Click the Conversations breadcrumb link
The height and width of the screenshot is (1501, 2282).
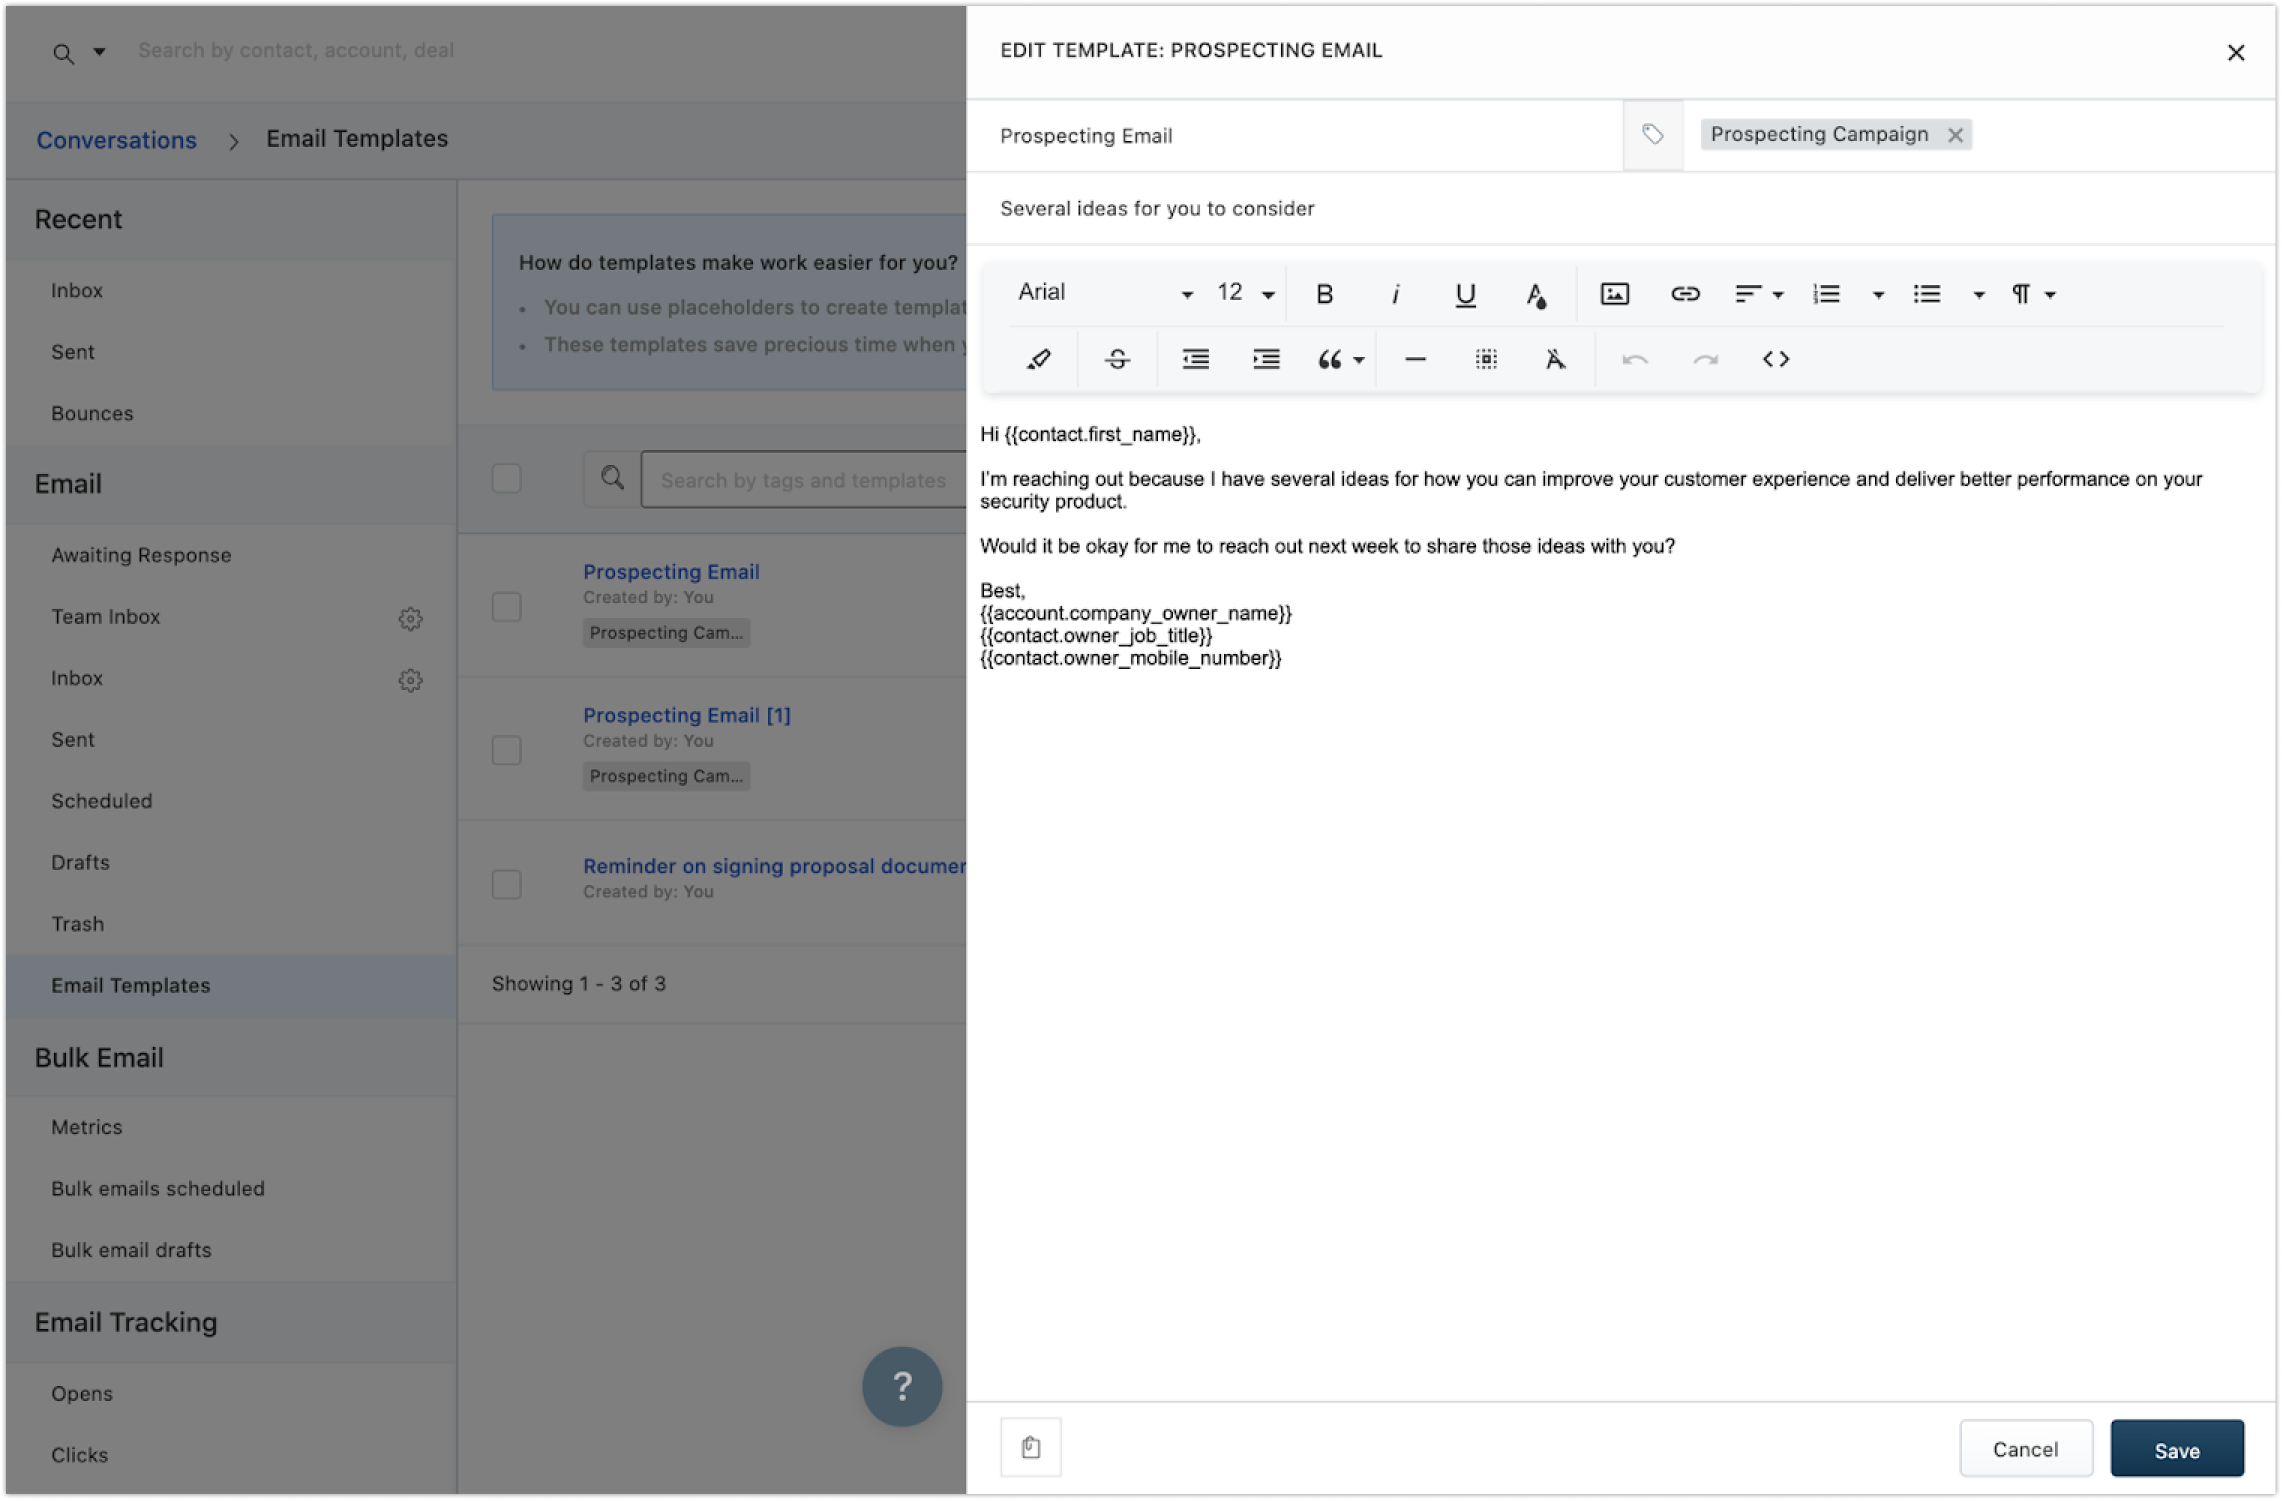(x=116, y=140)
